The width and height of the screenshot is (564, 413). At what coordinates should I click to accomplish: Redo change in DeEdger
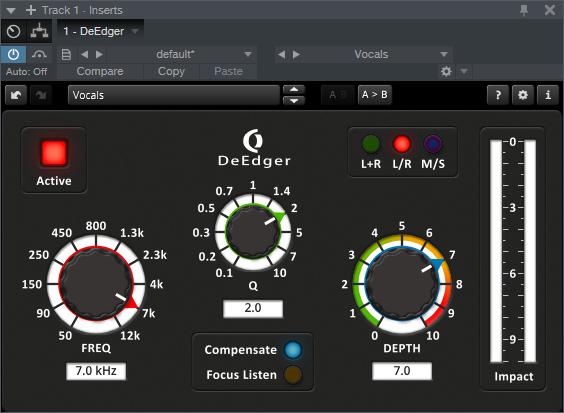point(41,95)
